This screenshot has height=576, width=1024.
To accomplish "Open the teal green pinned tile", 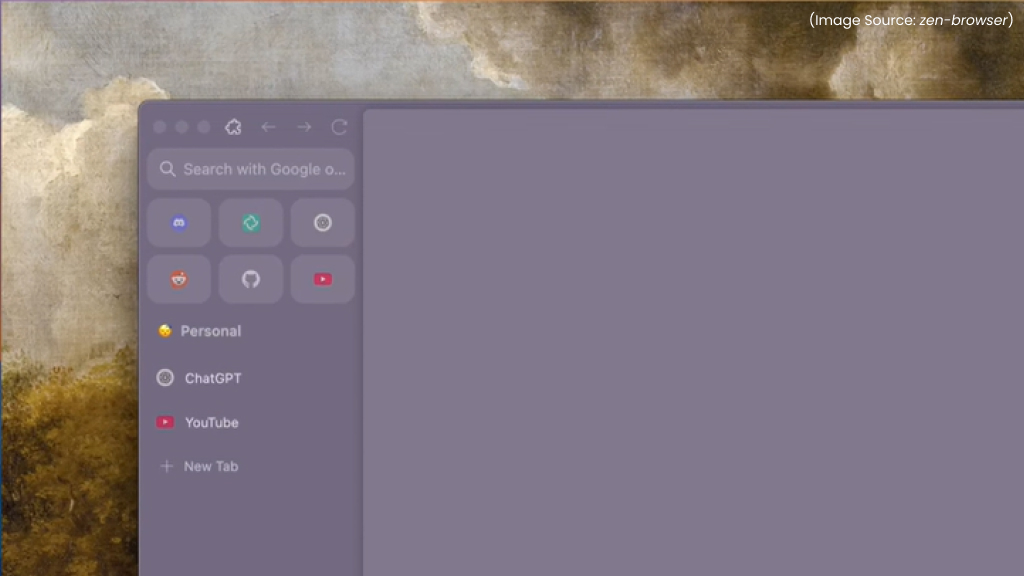I will click(251, 223).
